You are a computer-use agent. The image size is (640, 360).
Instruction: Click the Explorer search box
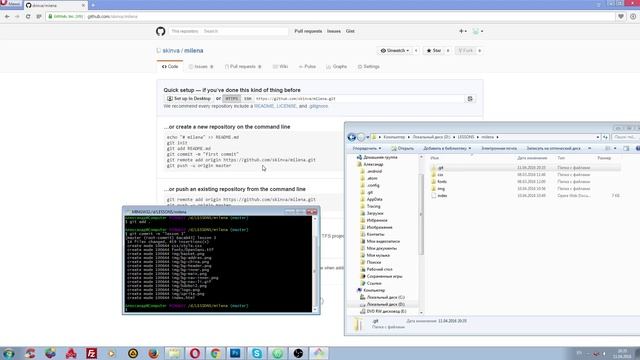(x=625, y=137)
